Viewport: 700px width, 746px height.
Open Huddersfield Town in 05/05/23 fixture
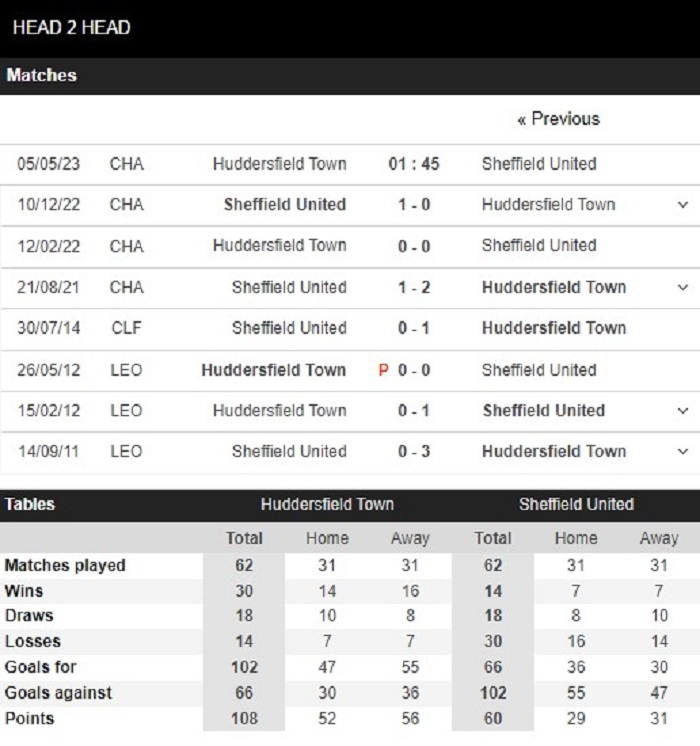[279, 164]
